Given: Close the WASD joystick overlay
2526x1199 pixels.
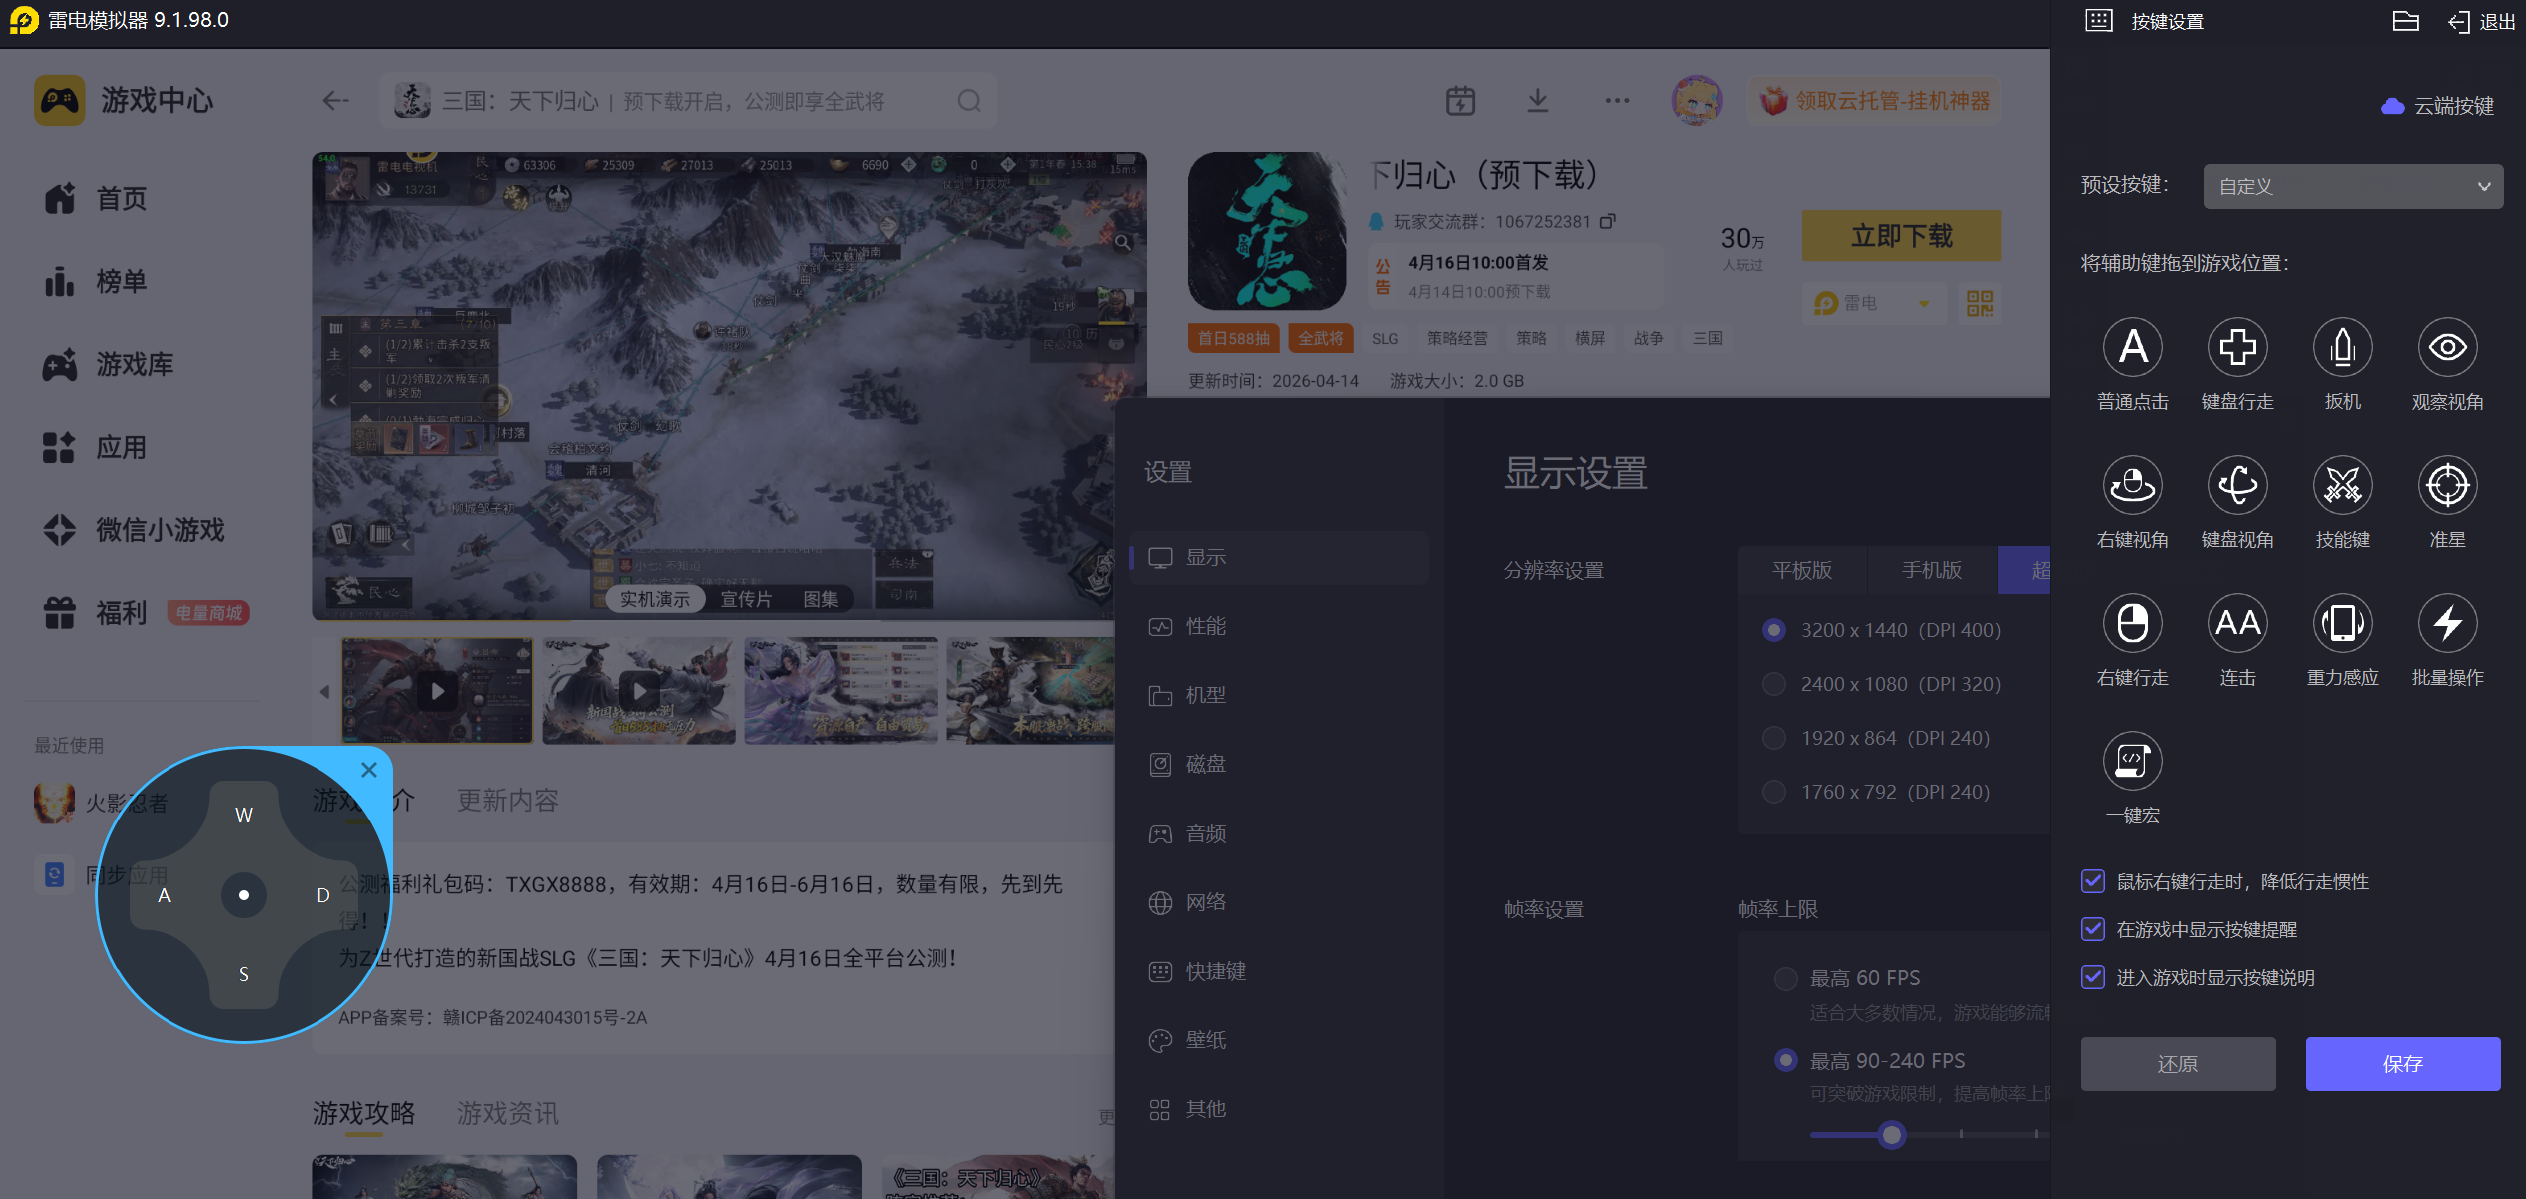Looking at the screenshot, I should click(369, 770).
